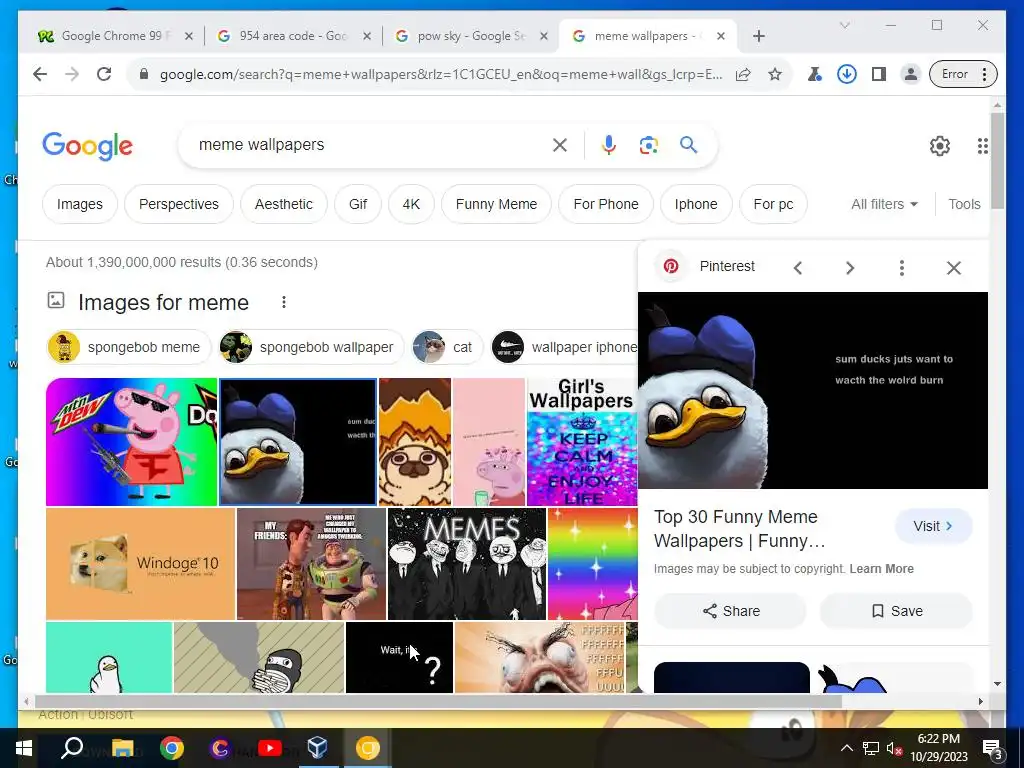The height and width of the screenshot is (768, 1024).
Task: Open more options beside Images for meme
Action: (283, 302)
